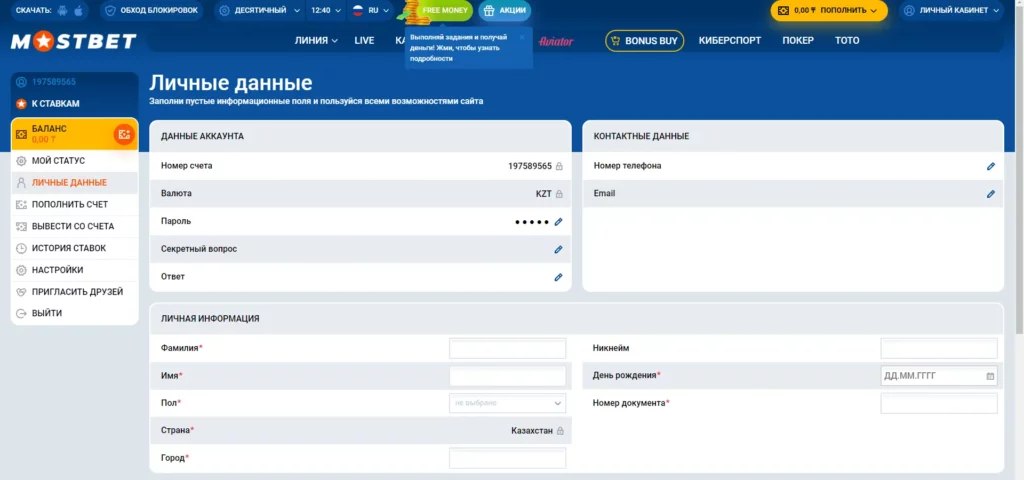The width and height of the screenshot is (1024, 480).
Task: Click the Пополнить balance button
Action: click(x=829, y=10)
